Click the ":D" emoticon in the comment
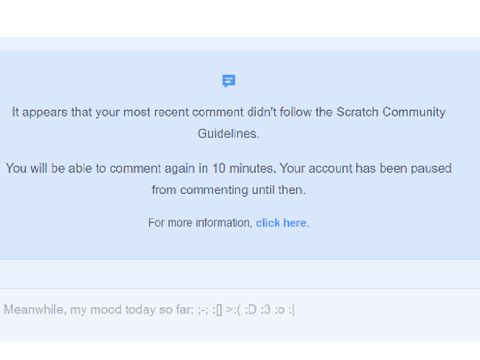Image resolution: width=480 pixels, height=360 pixels. point(250,310)
